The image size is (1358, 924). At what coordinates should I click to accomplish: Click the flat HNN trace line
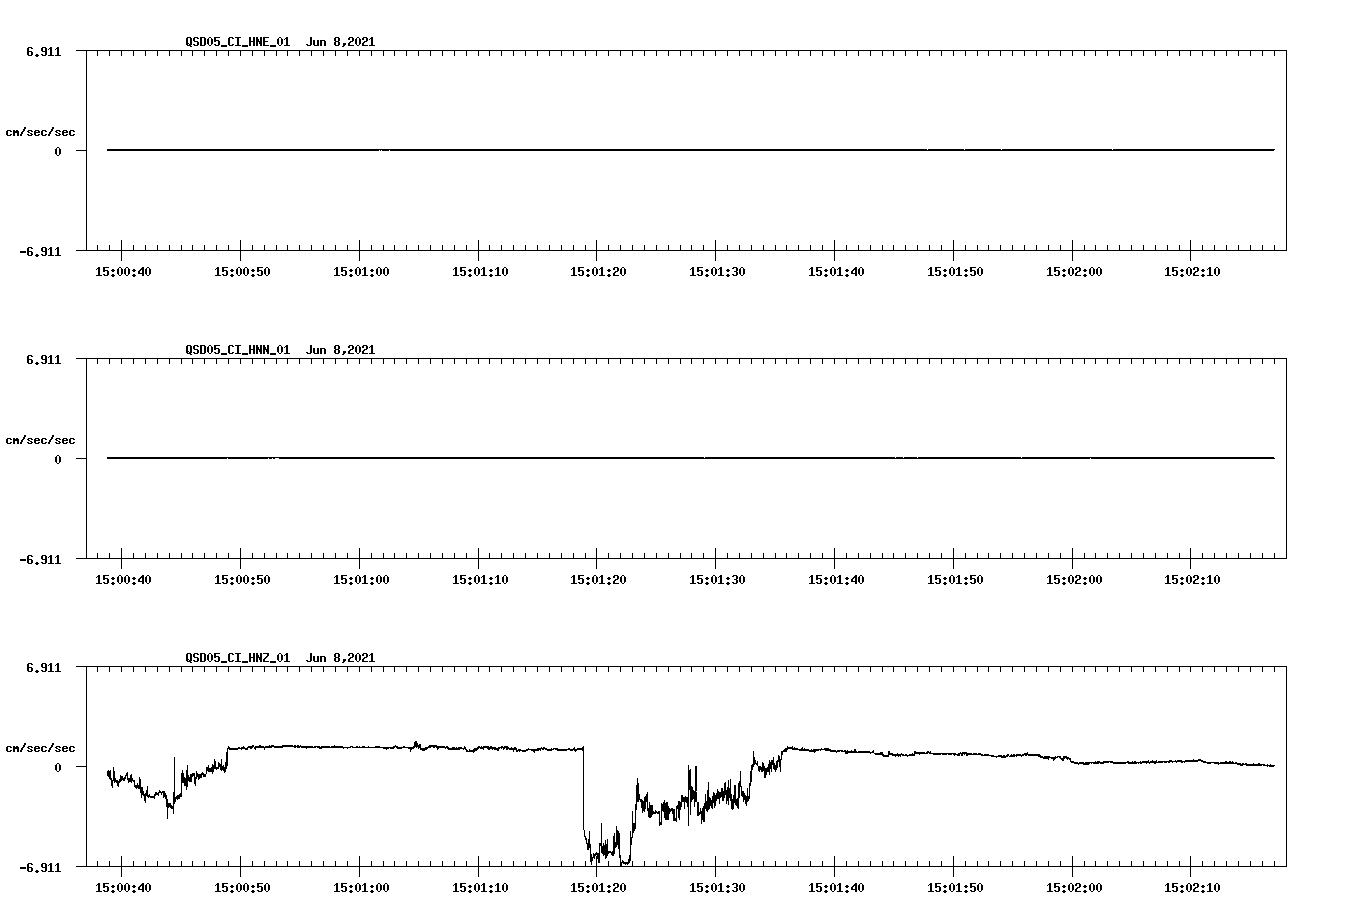point(690,458)
